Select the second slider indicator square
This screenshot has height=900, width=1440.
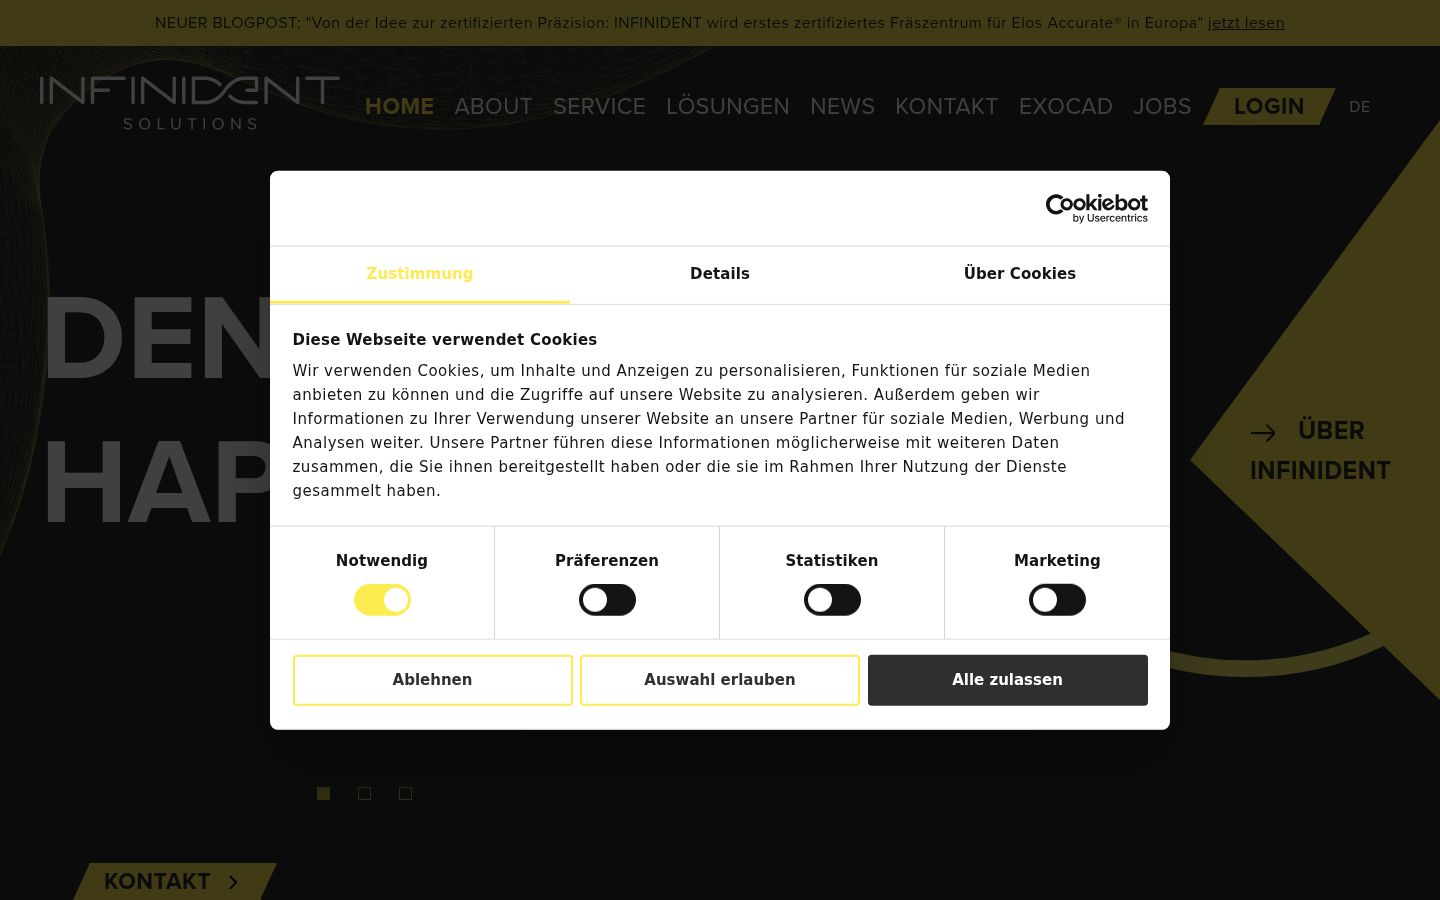pyautogui.click(x=364, y=793)
